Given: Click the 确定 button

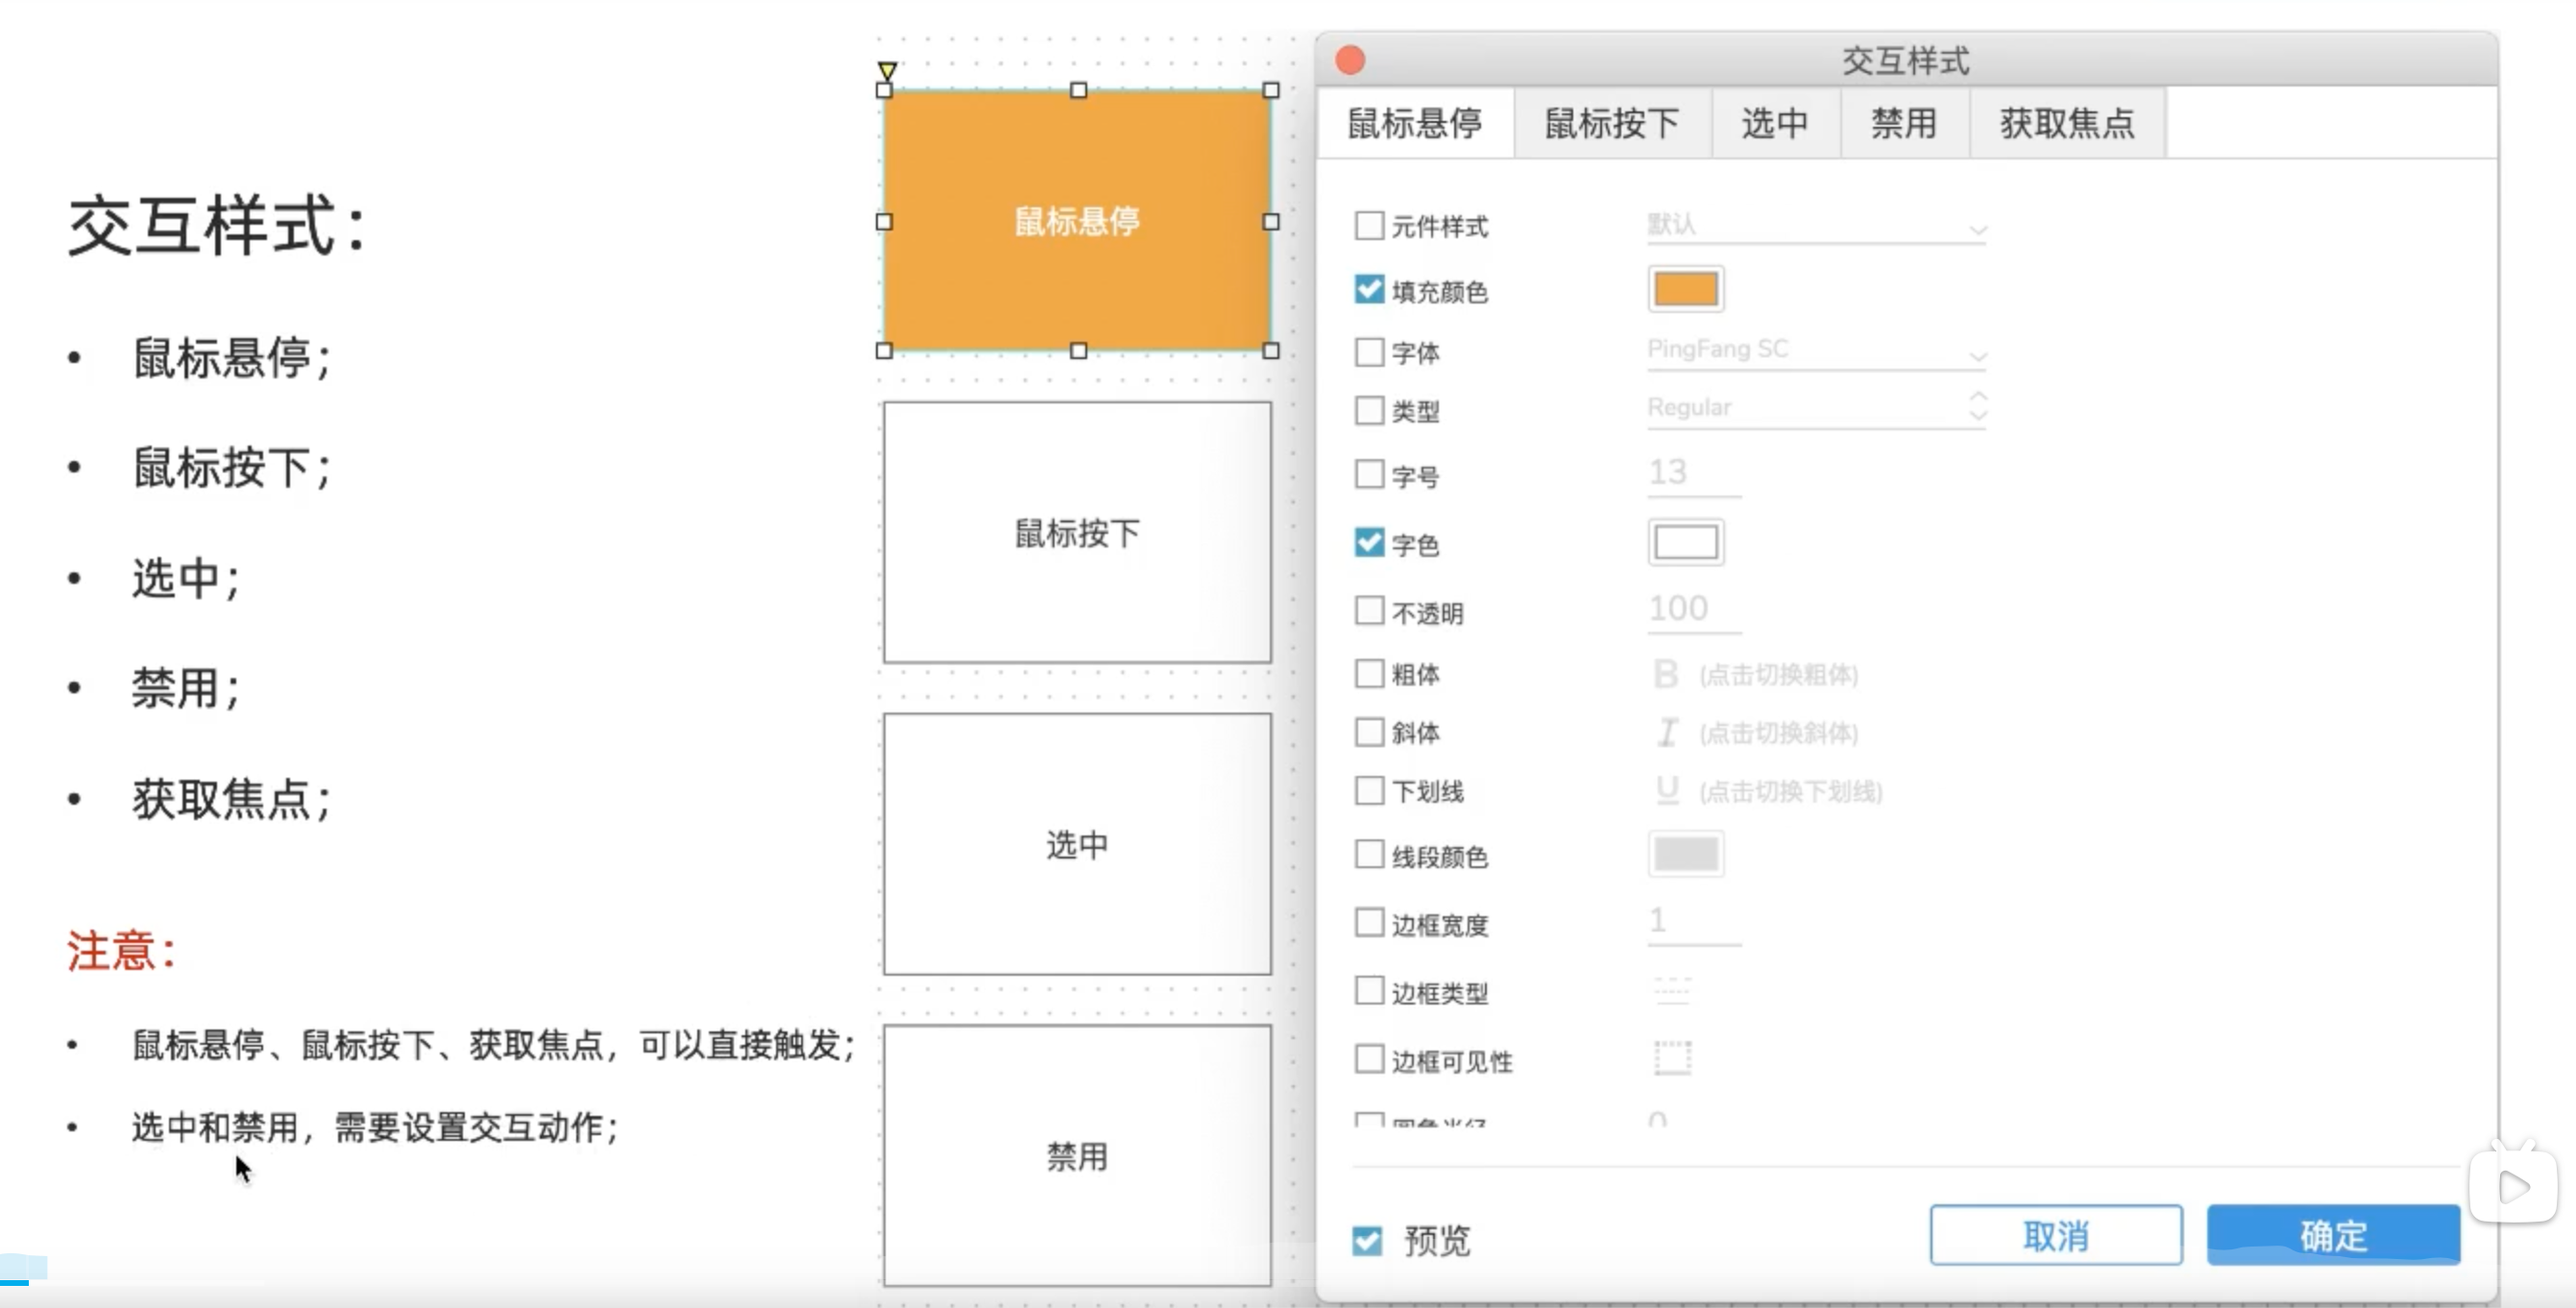Looking at the screenshot, I should click(x=2334, y=1235).
